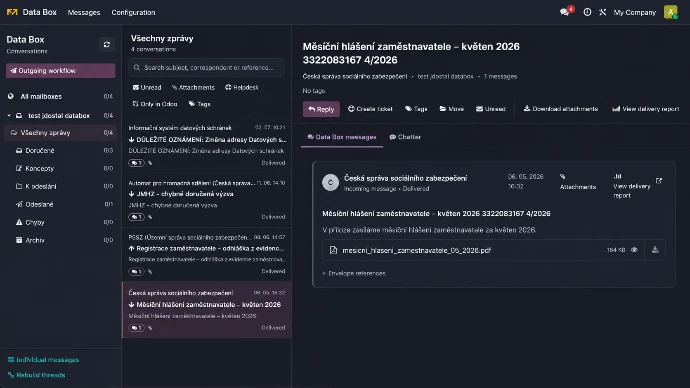Image resolution: width=690 pixels, height=388 pixels.
Task: Open JMHZ – chybné doručení výzva conversation
Action: 207,200
